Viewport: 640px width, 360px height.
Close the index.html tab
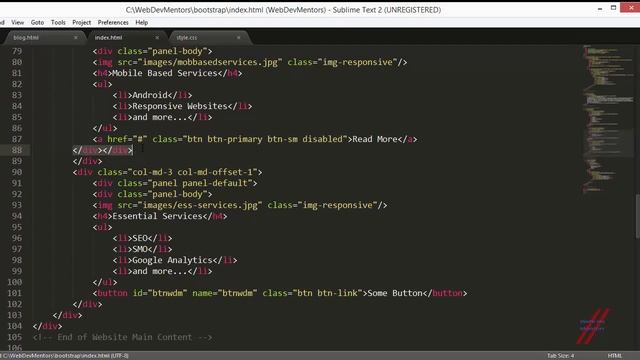click(157, 38)
